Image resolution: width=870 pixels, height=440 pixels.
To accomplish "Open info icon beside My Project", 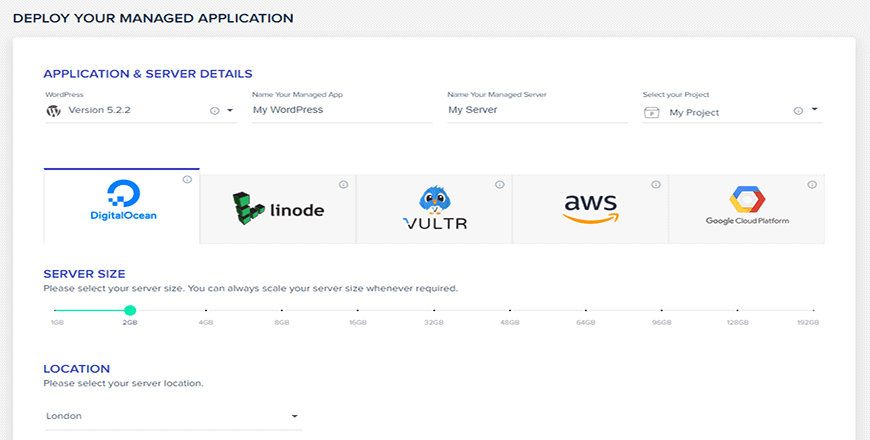I will coord(798,111).
